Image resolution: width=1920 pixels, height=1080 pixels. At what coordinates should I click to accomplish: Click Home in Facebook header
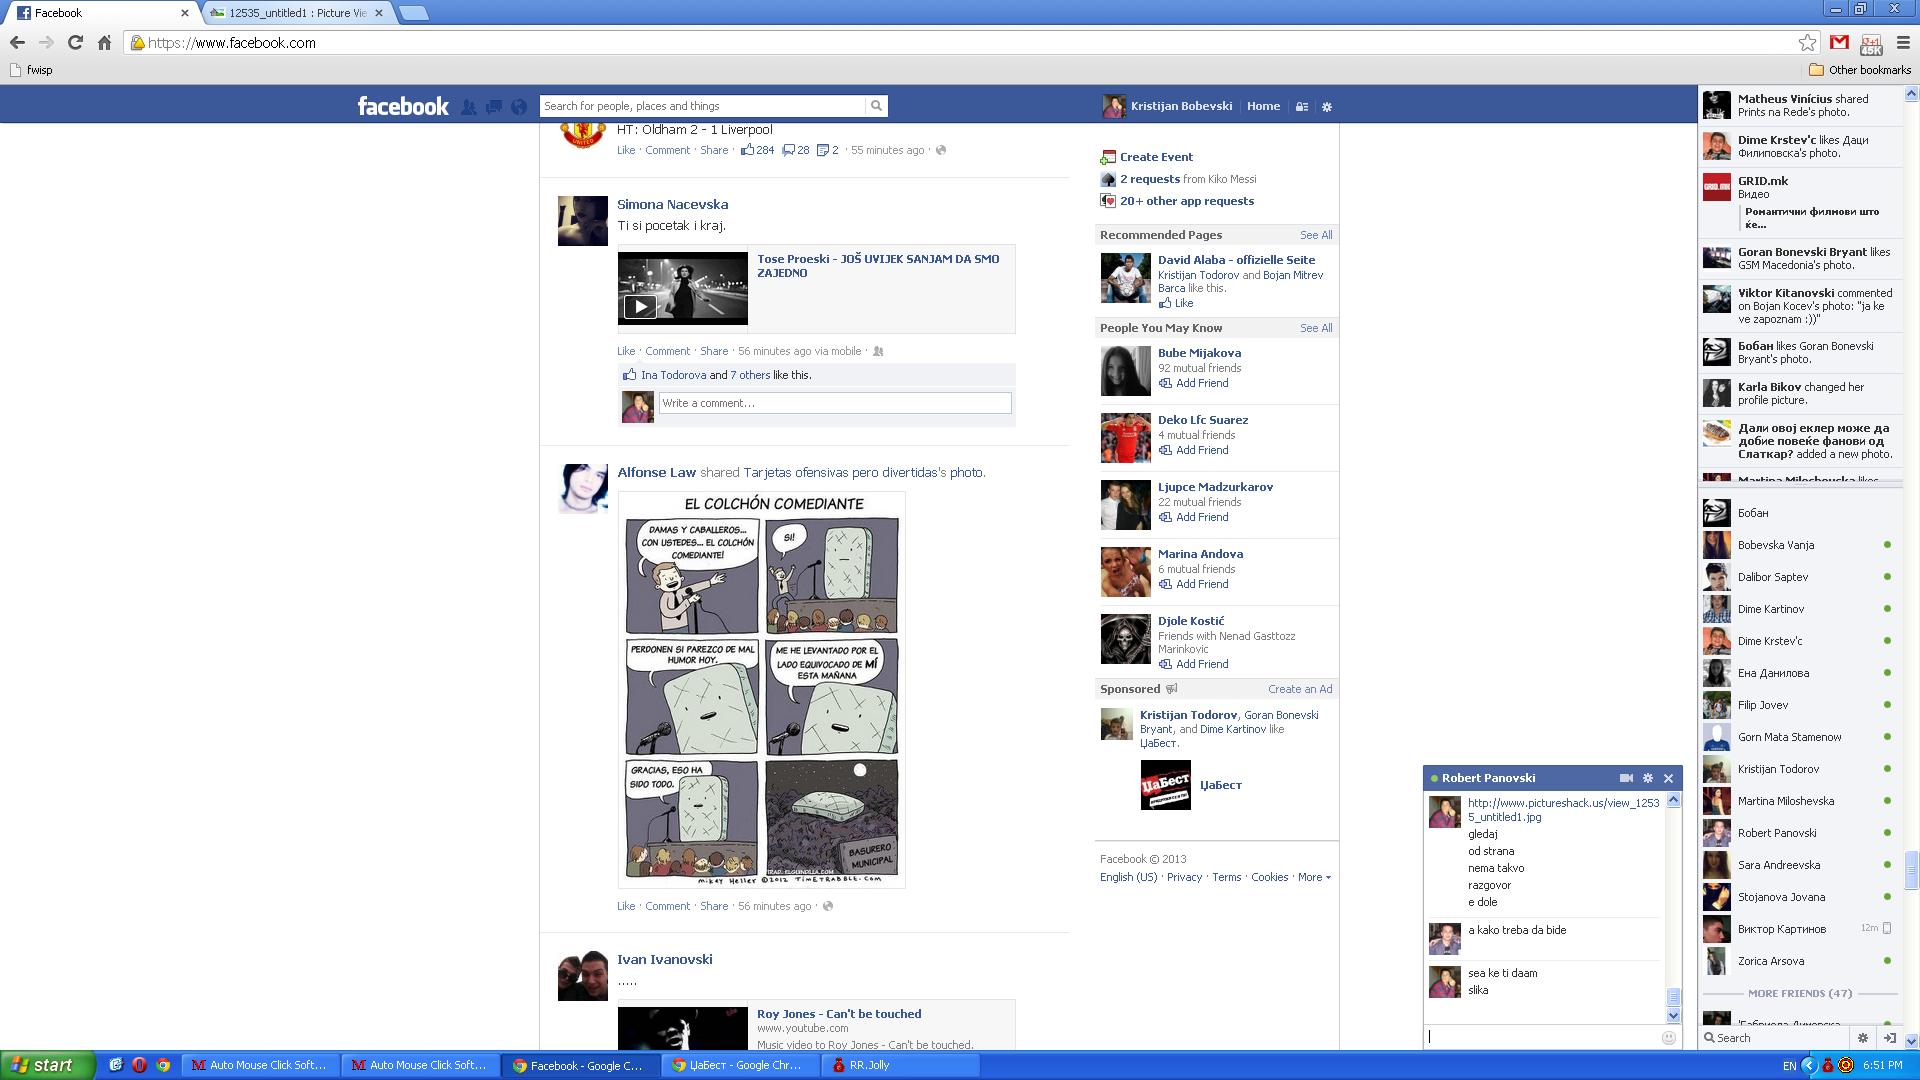(x=1263, y=106)
